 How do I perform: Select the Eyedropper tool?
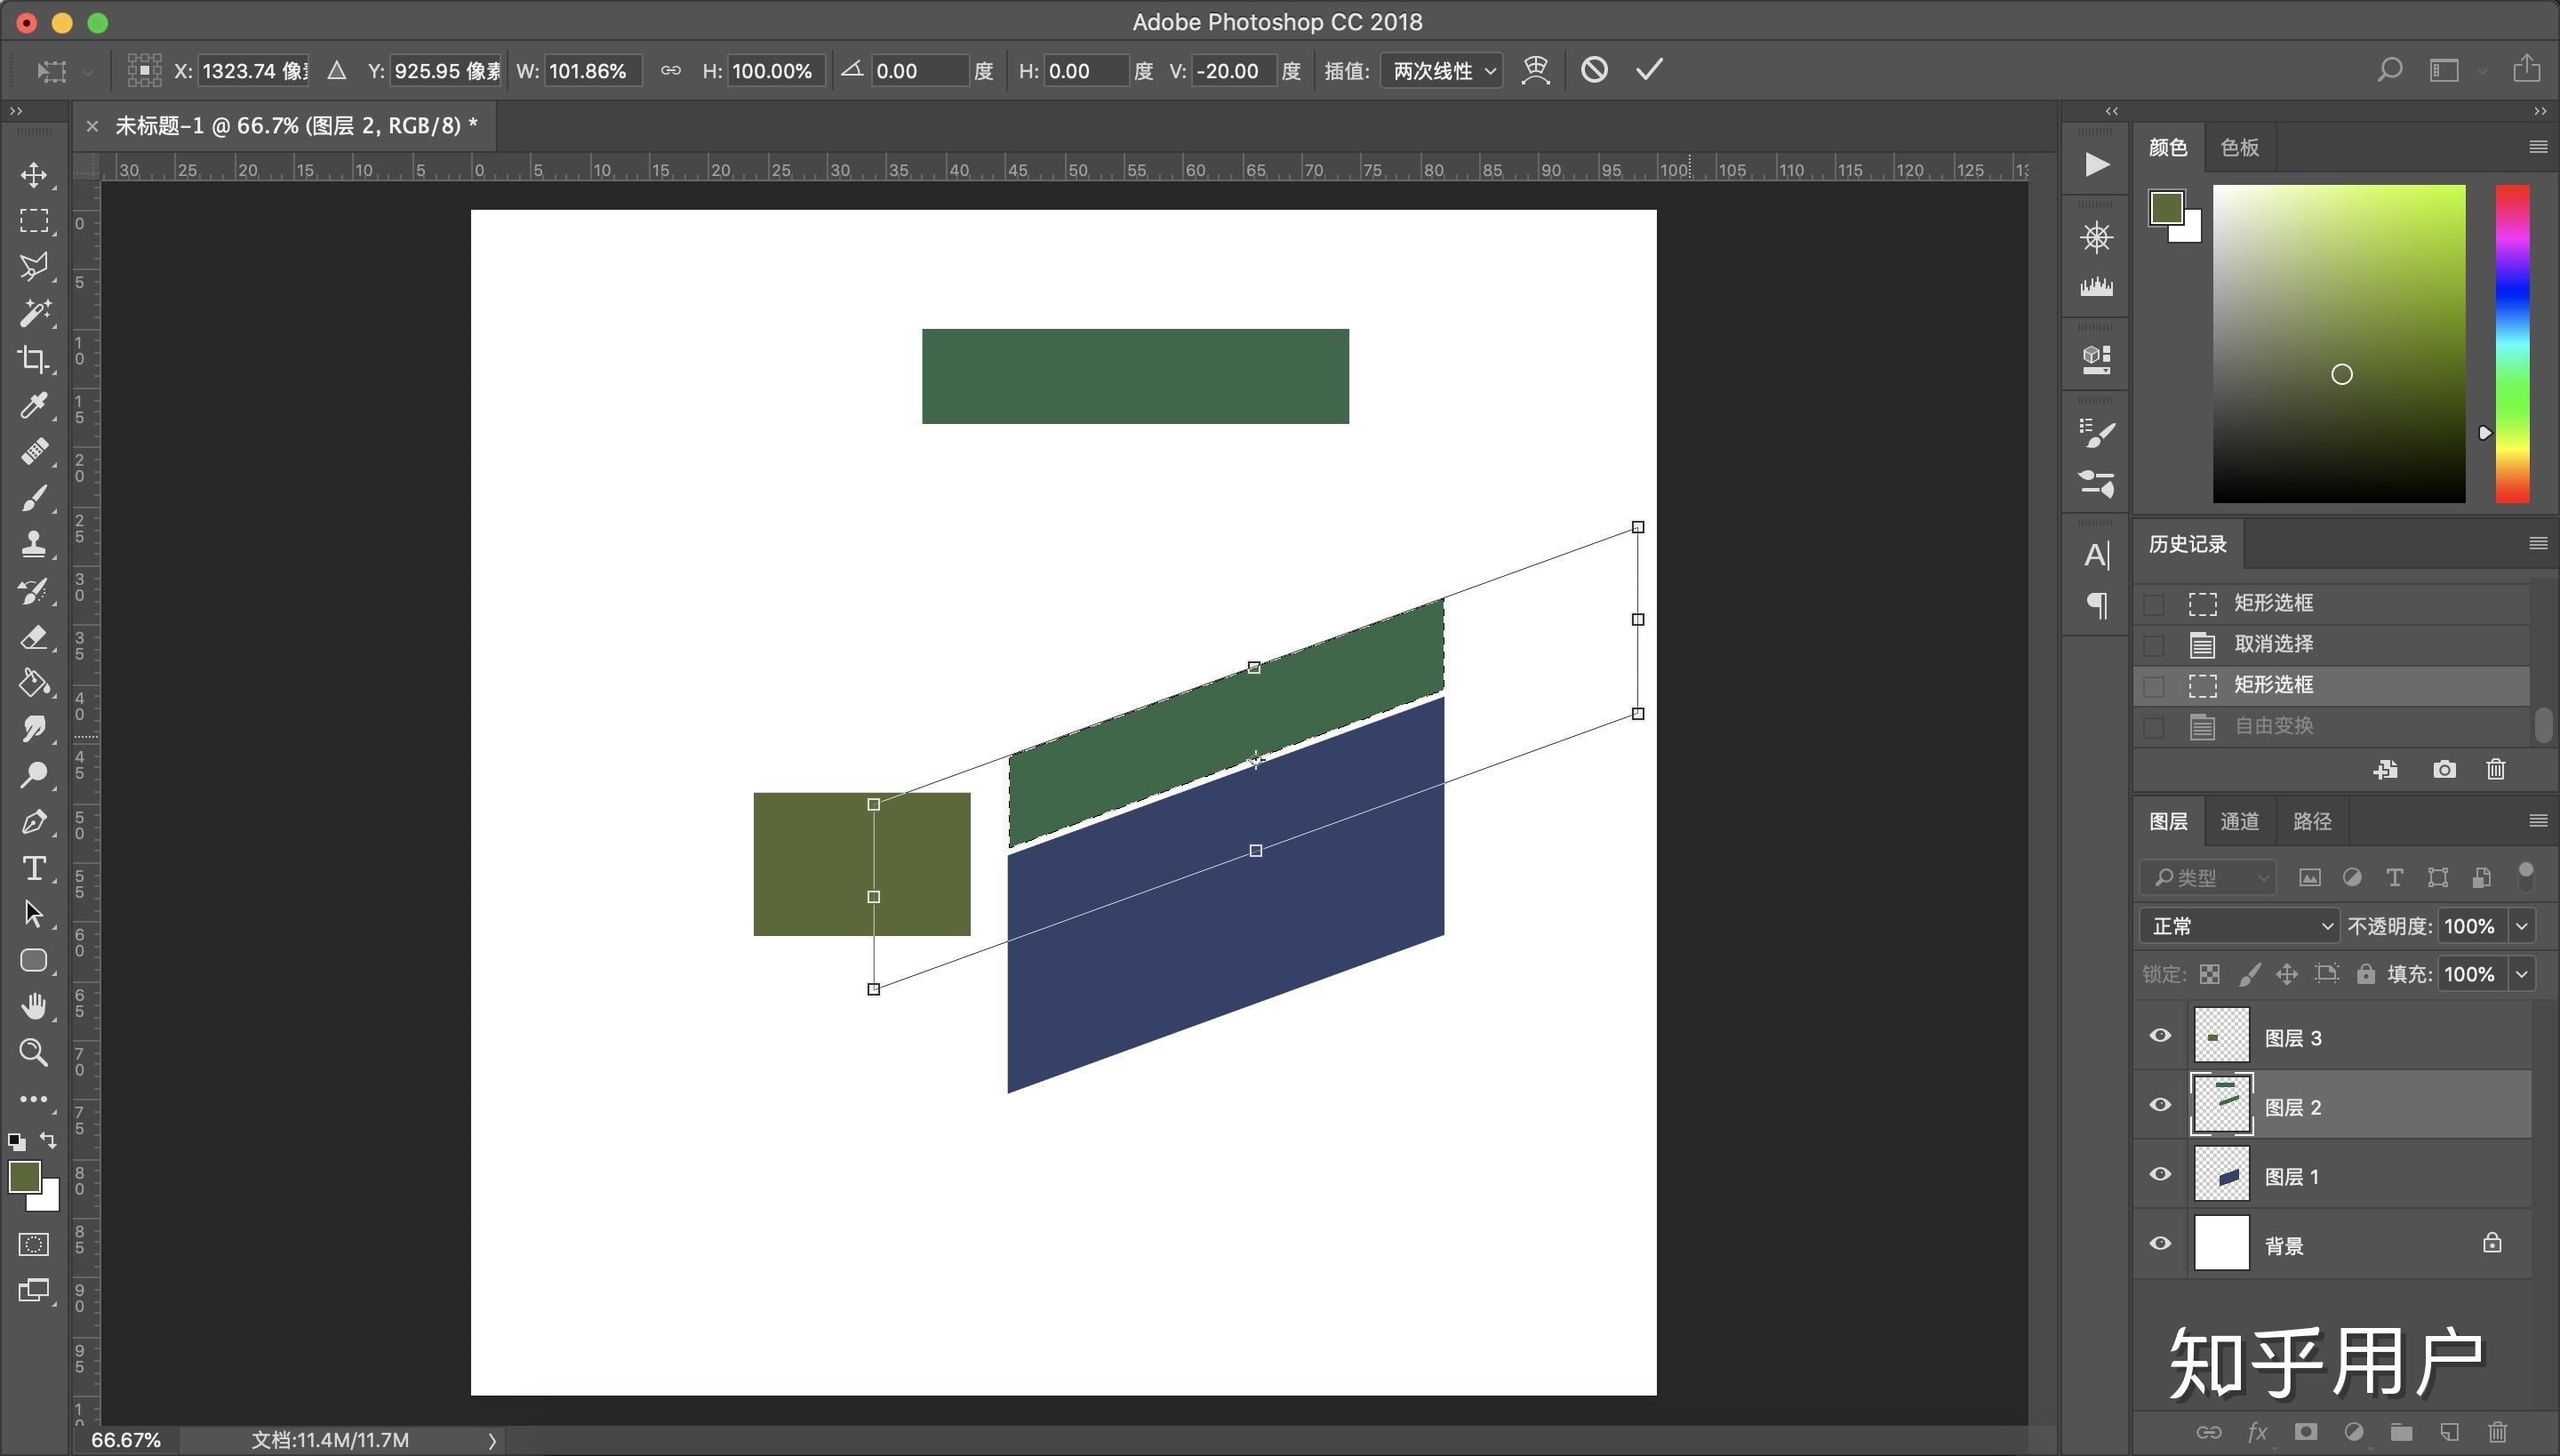[x=34, y=405]
